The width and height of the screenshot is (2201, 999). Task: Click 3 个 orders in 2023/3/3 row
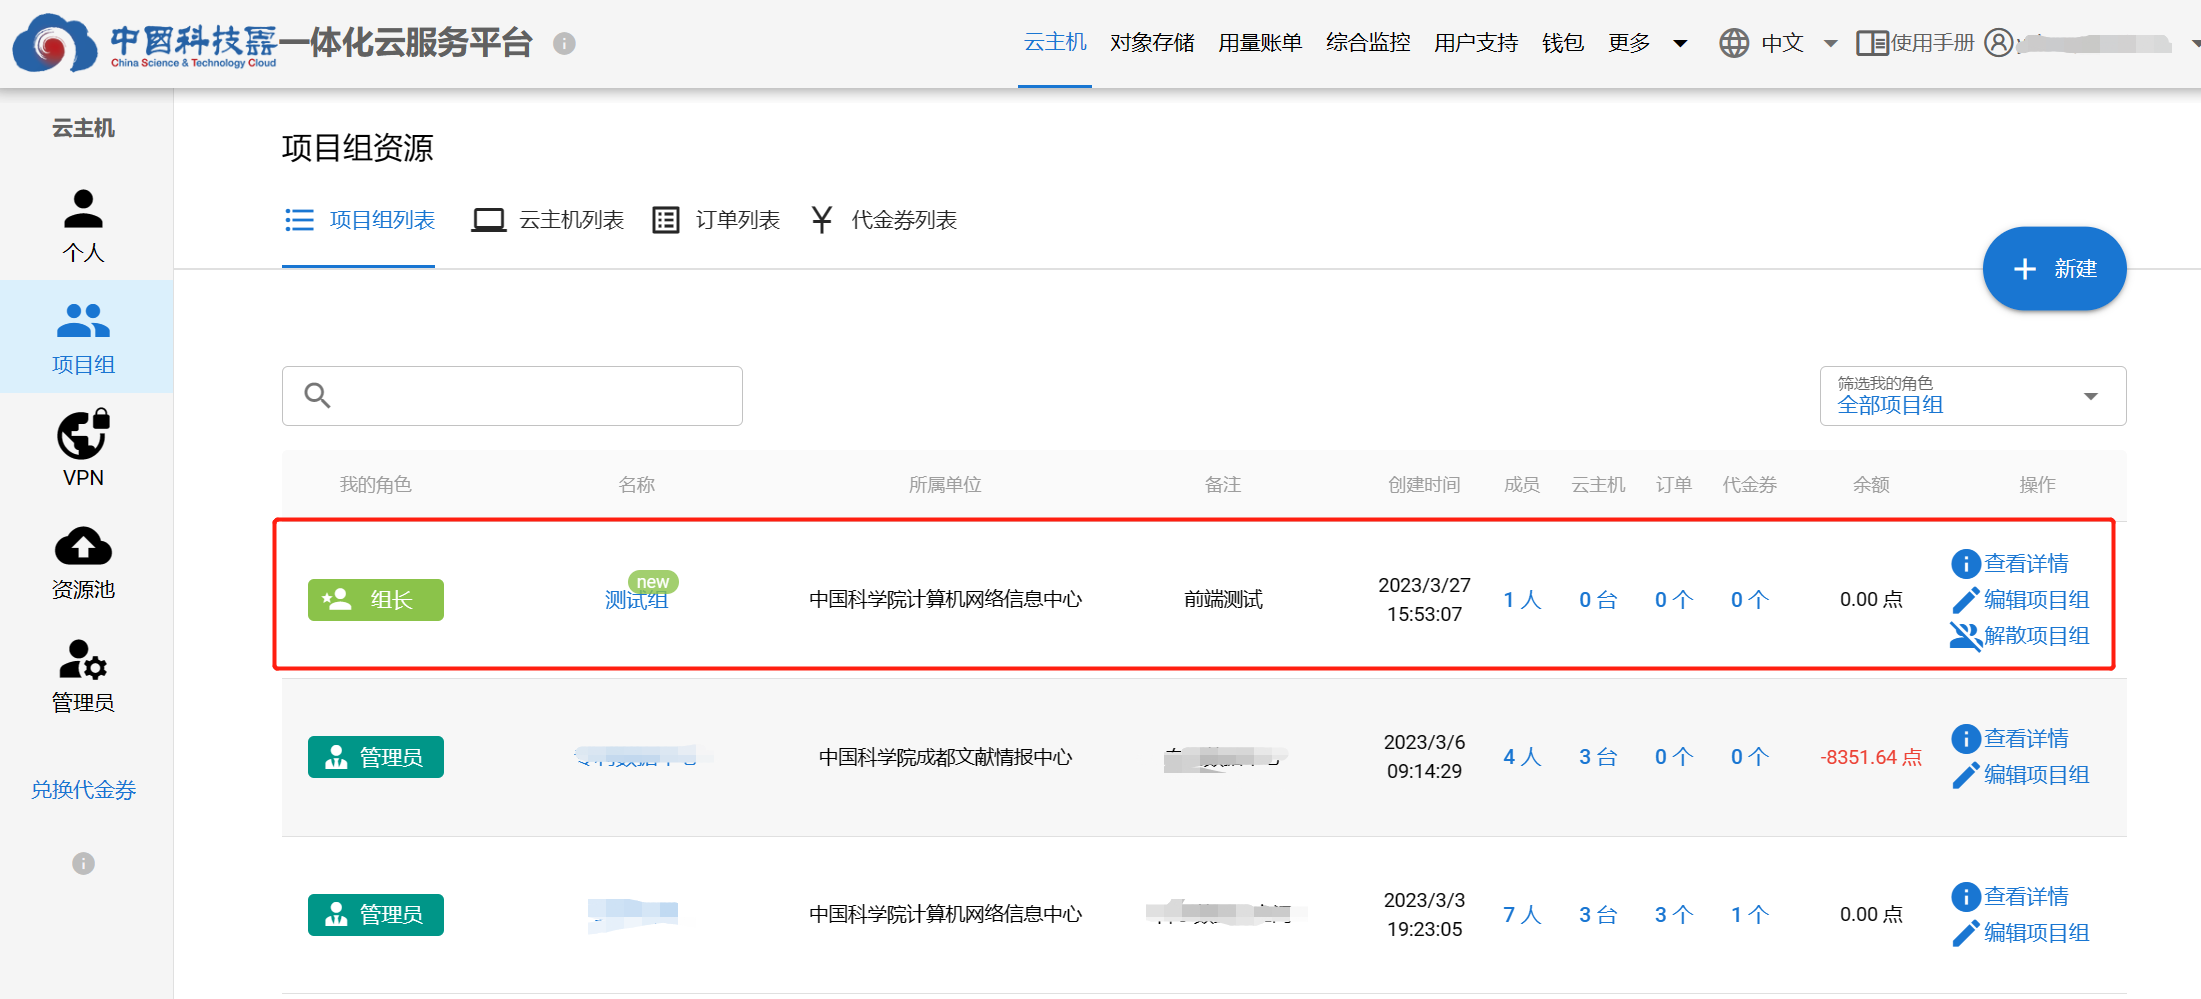click(x=1674, y=915)
